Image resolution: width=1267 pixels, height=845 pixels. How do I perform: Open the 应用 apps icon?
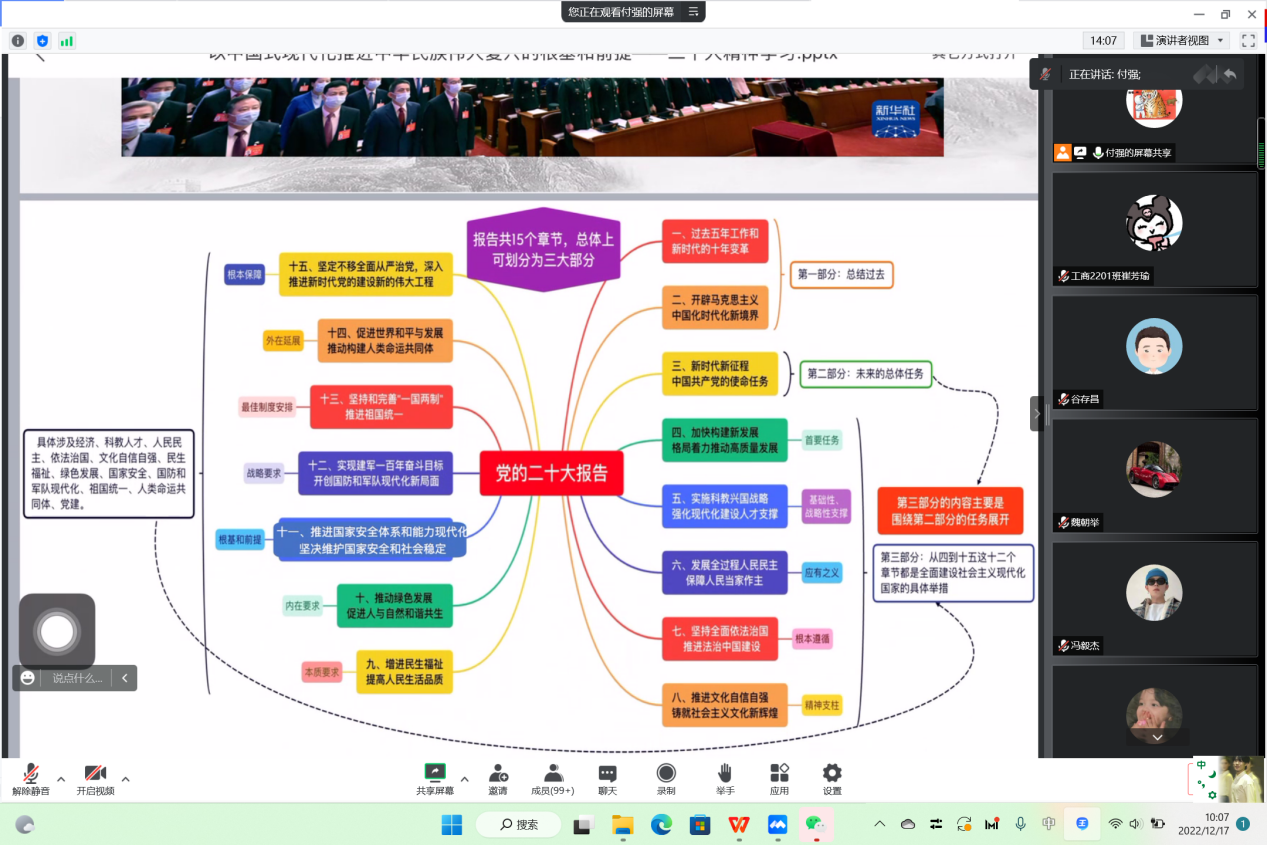779,779
